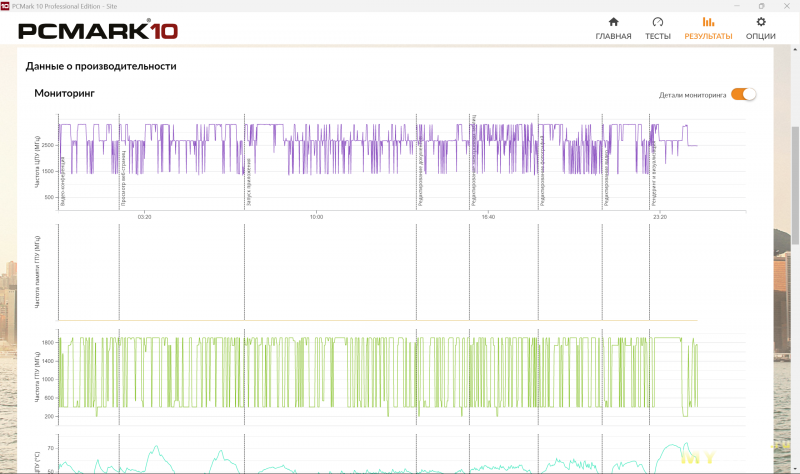Toggle the Детали мониторинга switch off

coord(743,94)
